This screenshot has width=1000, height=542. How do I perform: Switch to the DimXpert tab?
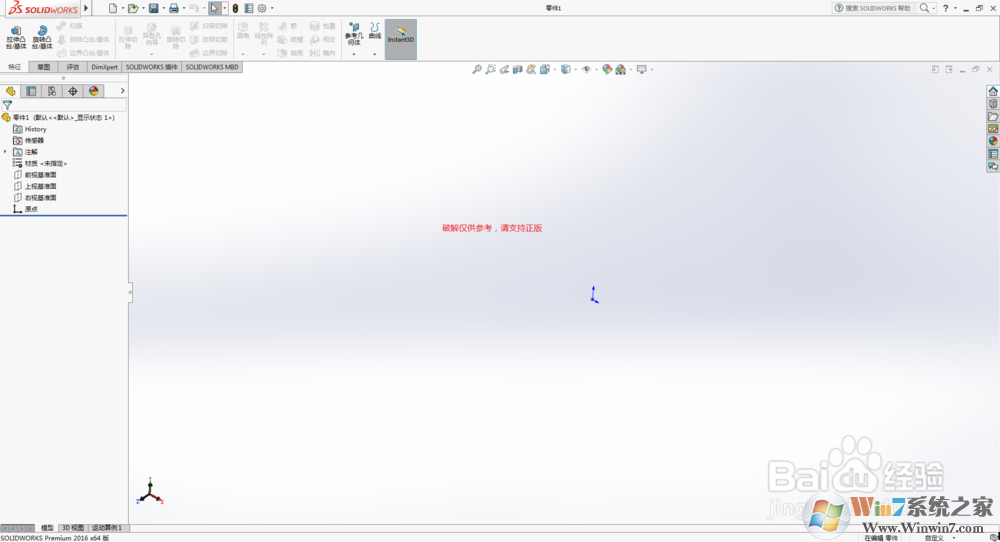pos(105,67)
